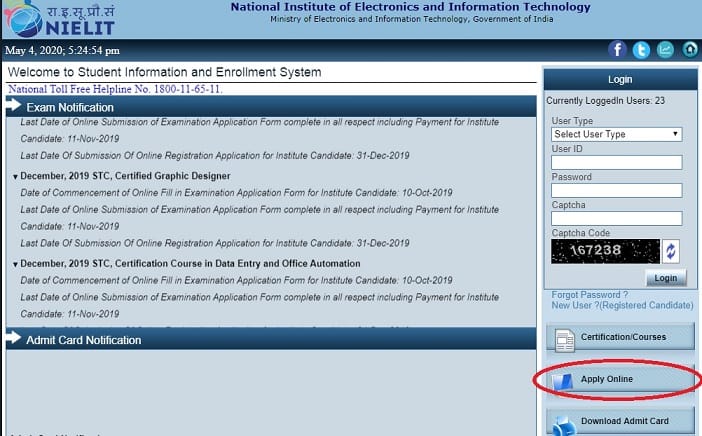
Task: Open the Admit Card Notification section header
Action: point(83,340)
